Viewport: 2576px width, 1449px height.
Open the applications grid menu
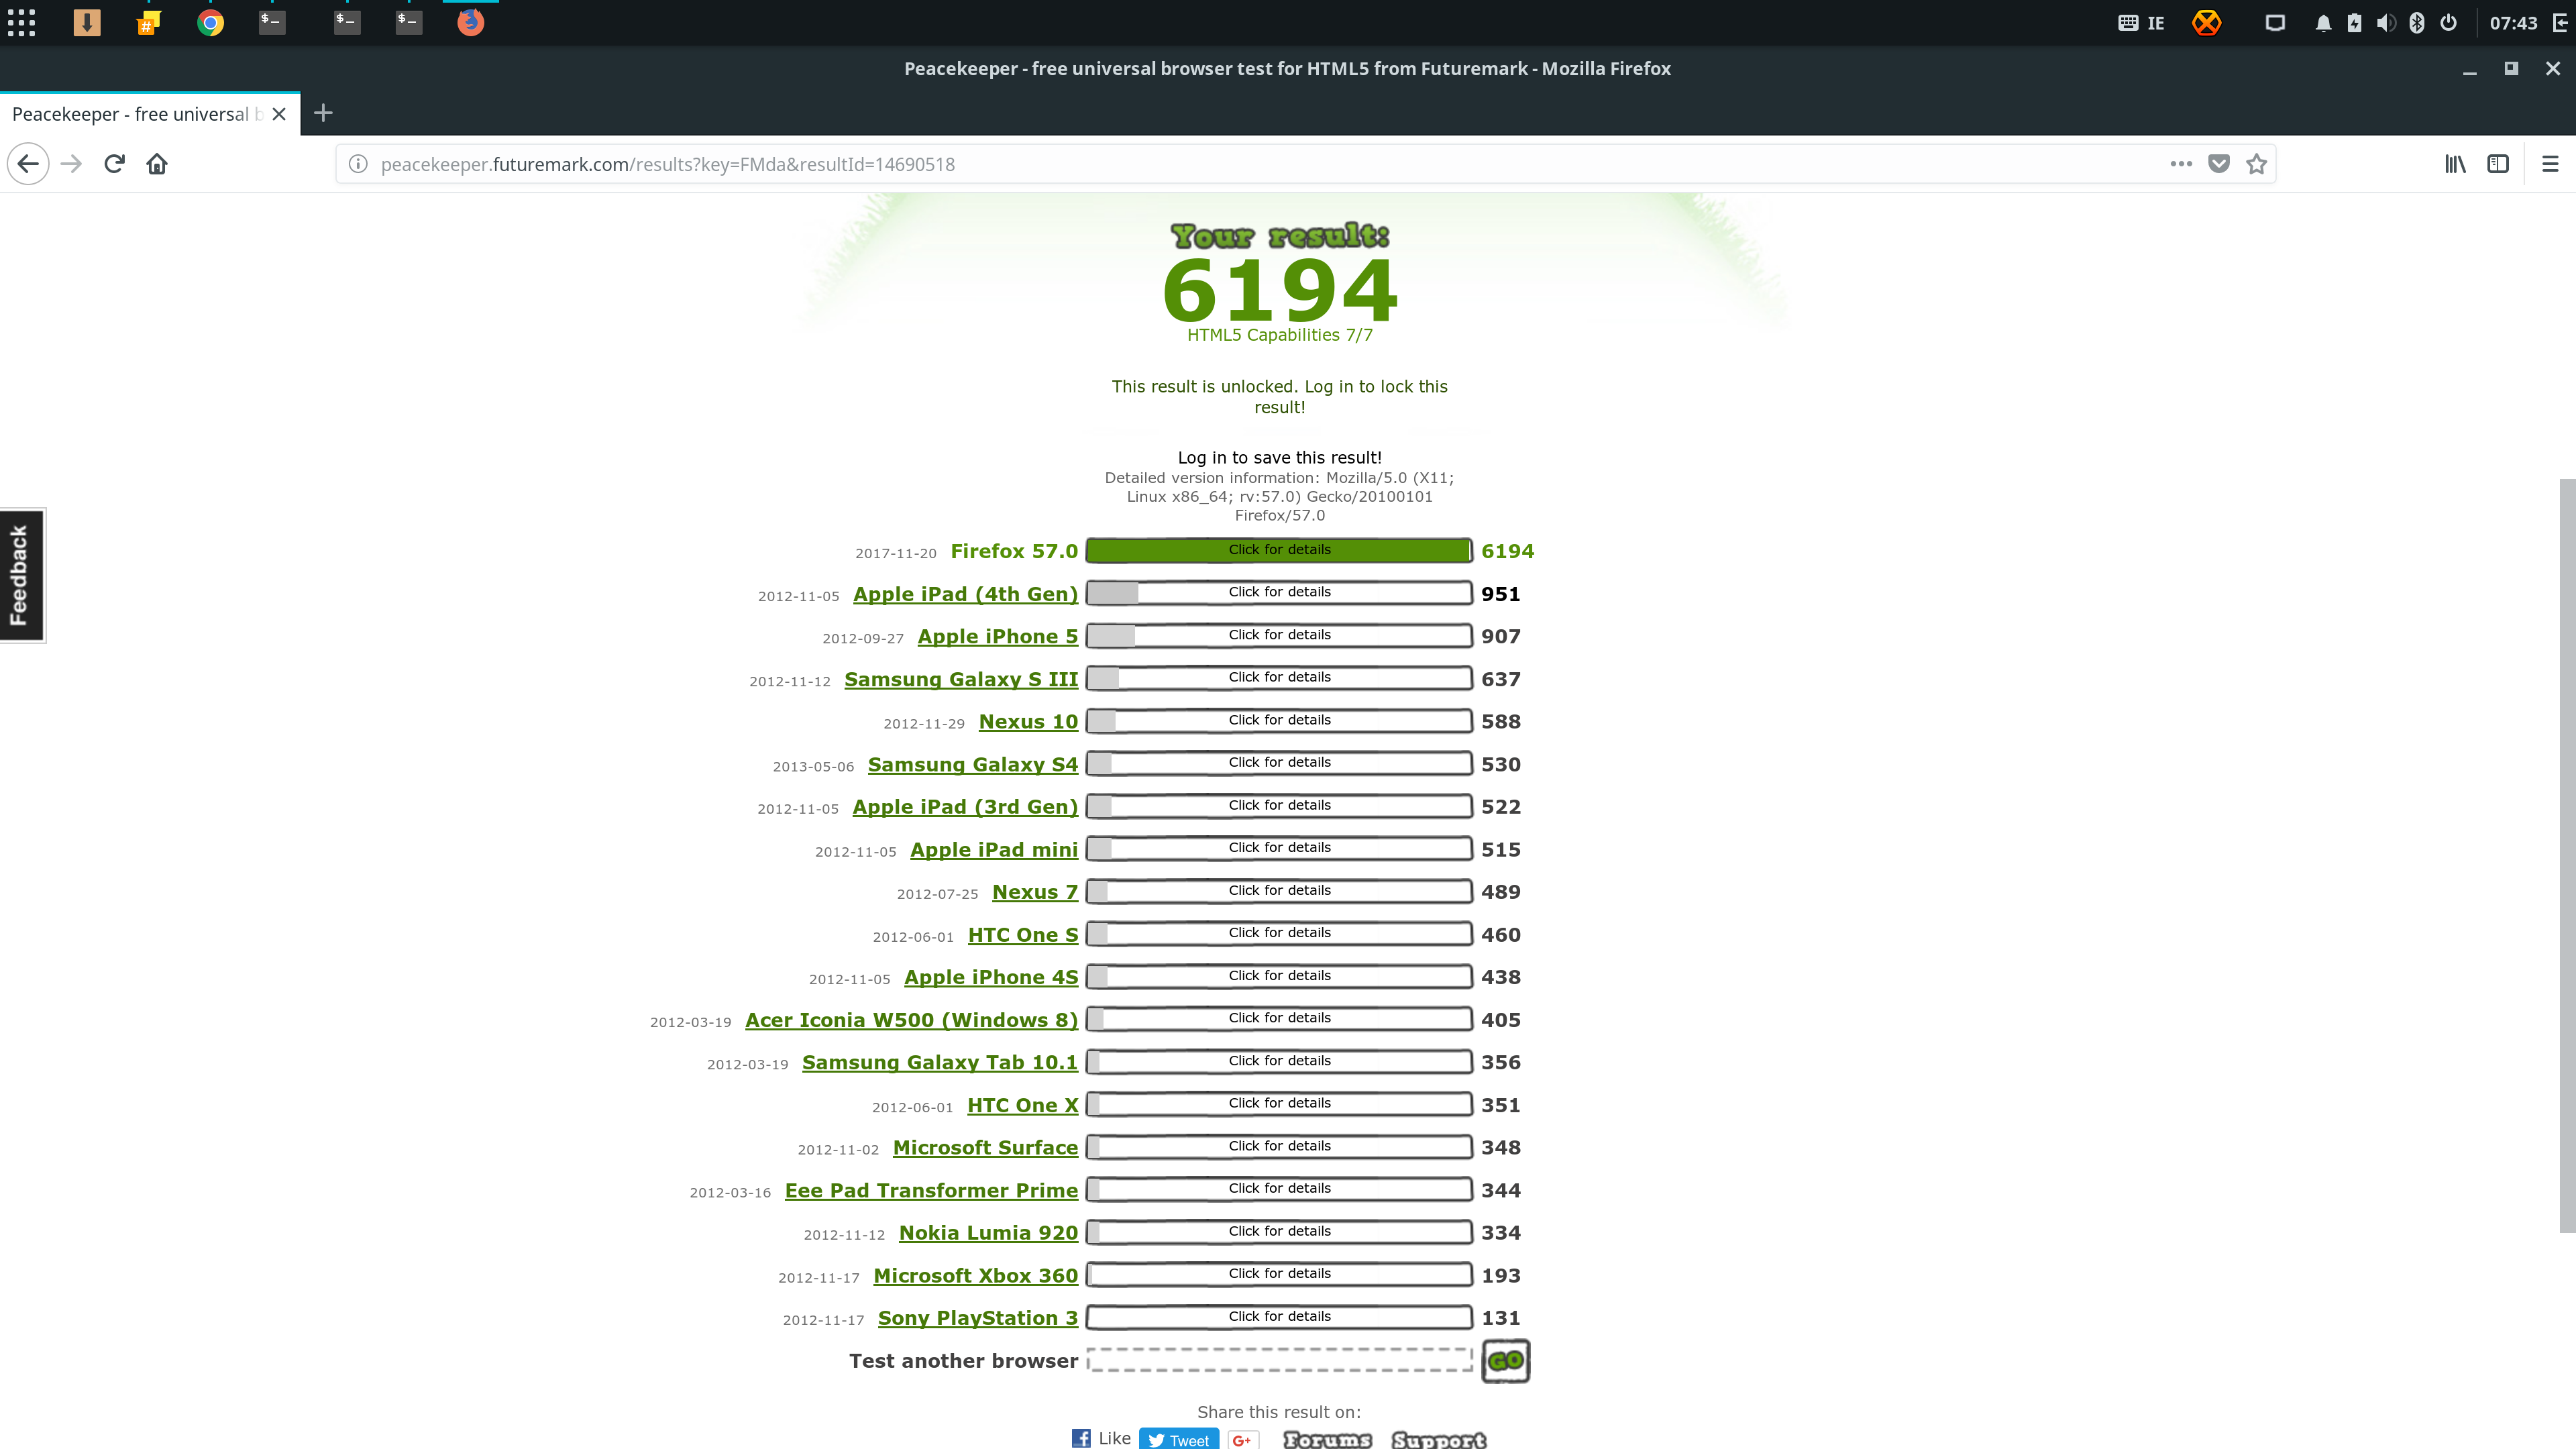[21, 22]
